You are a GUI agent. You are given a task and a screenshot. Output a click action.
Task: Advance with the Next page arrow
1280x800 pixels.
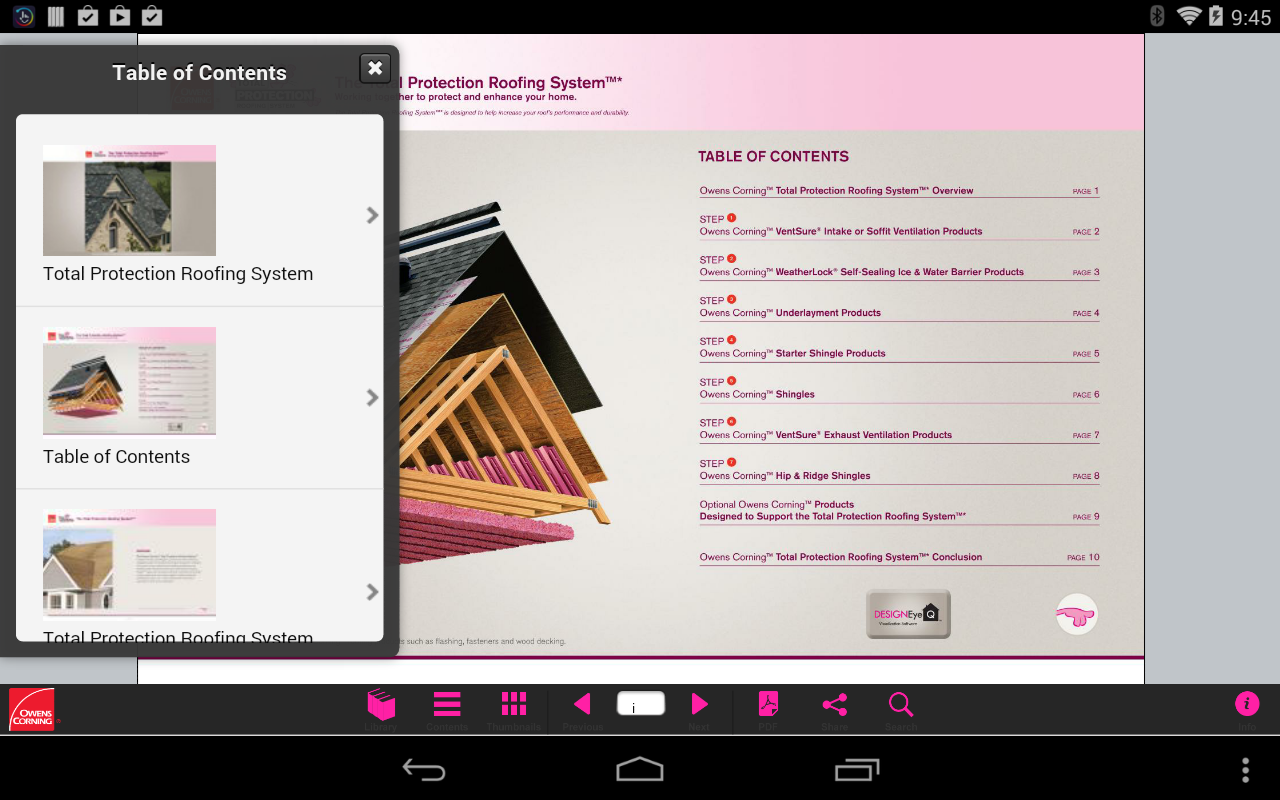point(700,704)
